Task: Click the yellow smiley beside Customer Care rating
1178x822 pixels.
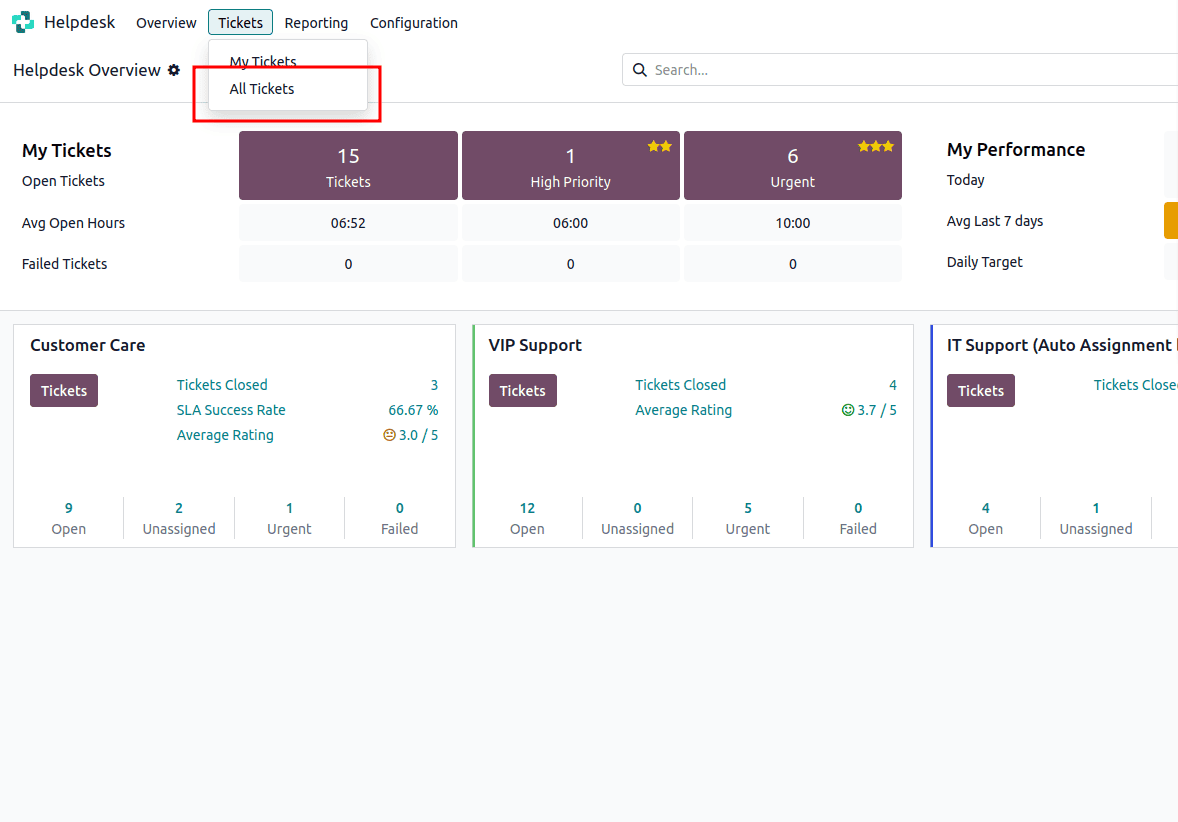Action: click(388, 434)
